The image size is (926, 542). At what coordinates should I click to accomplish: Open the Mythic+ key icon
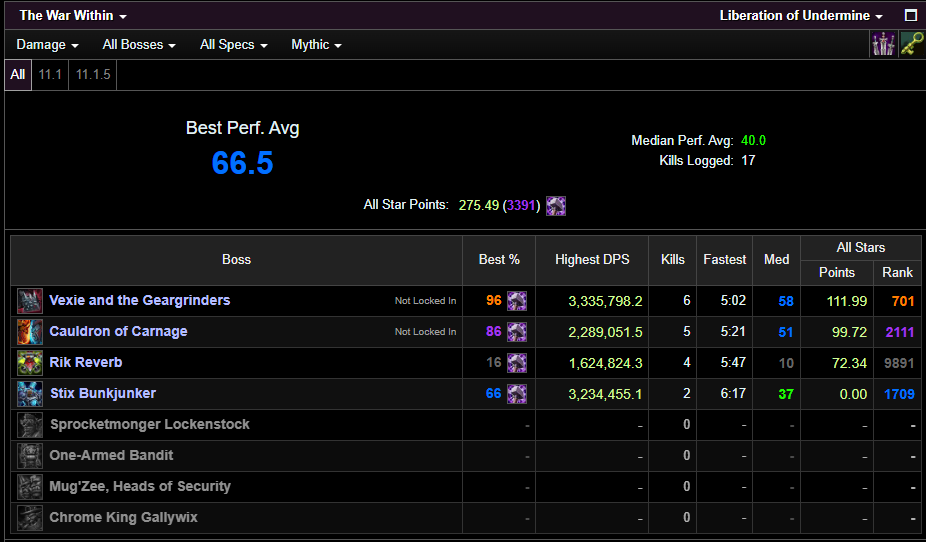coord(912,44)
